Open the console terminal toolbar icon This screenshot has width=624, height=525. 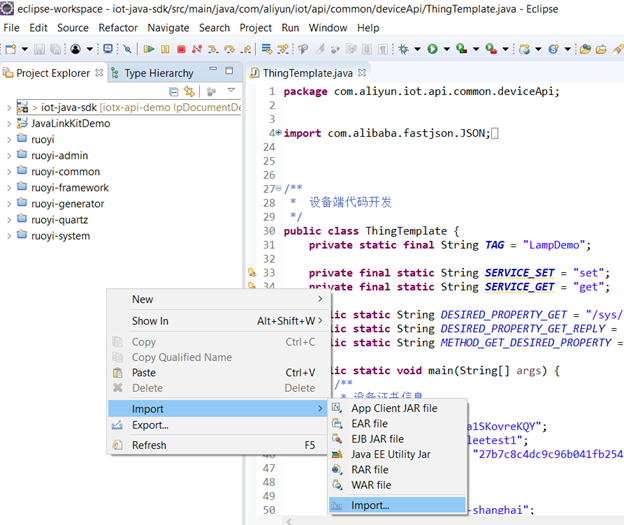tap(108, 49)
